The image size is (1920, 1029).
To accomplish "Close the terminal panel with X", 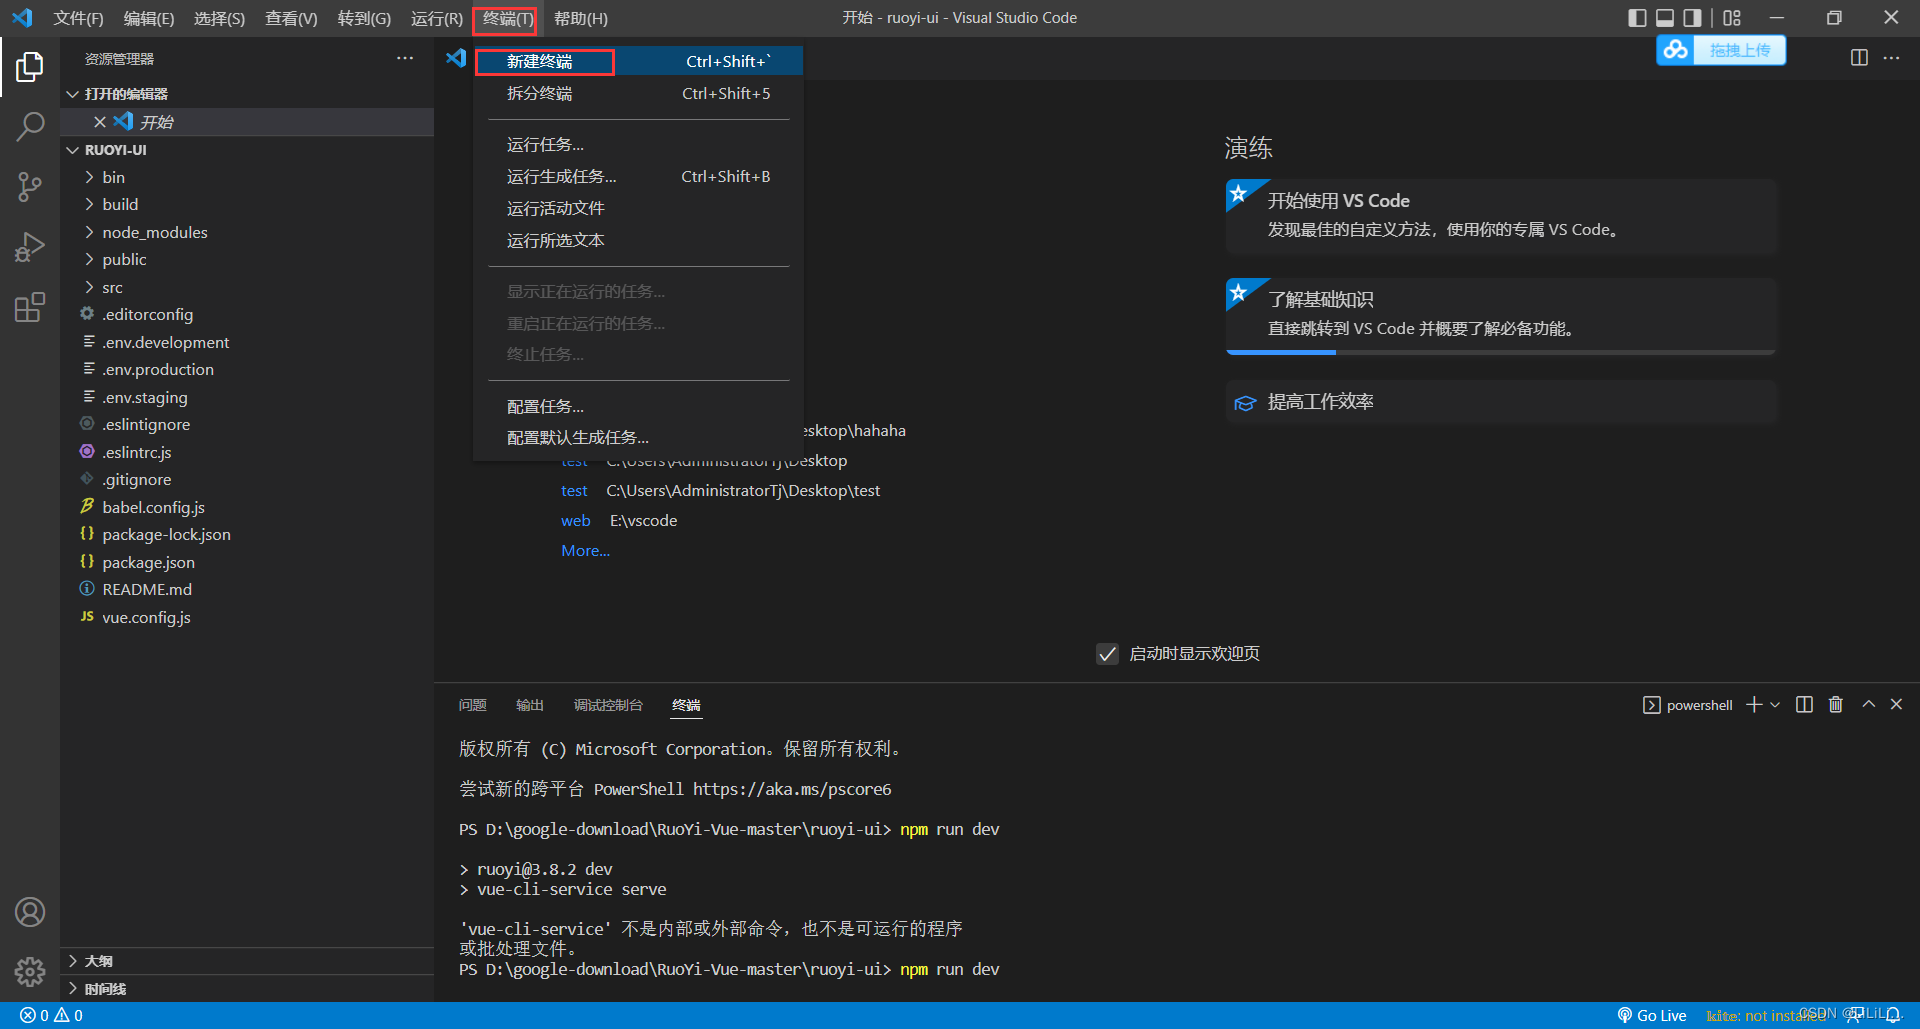I will click(1896, 705).
